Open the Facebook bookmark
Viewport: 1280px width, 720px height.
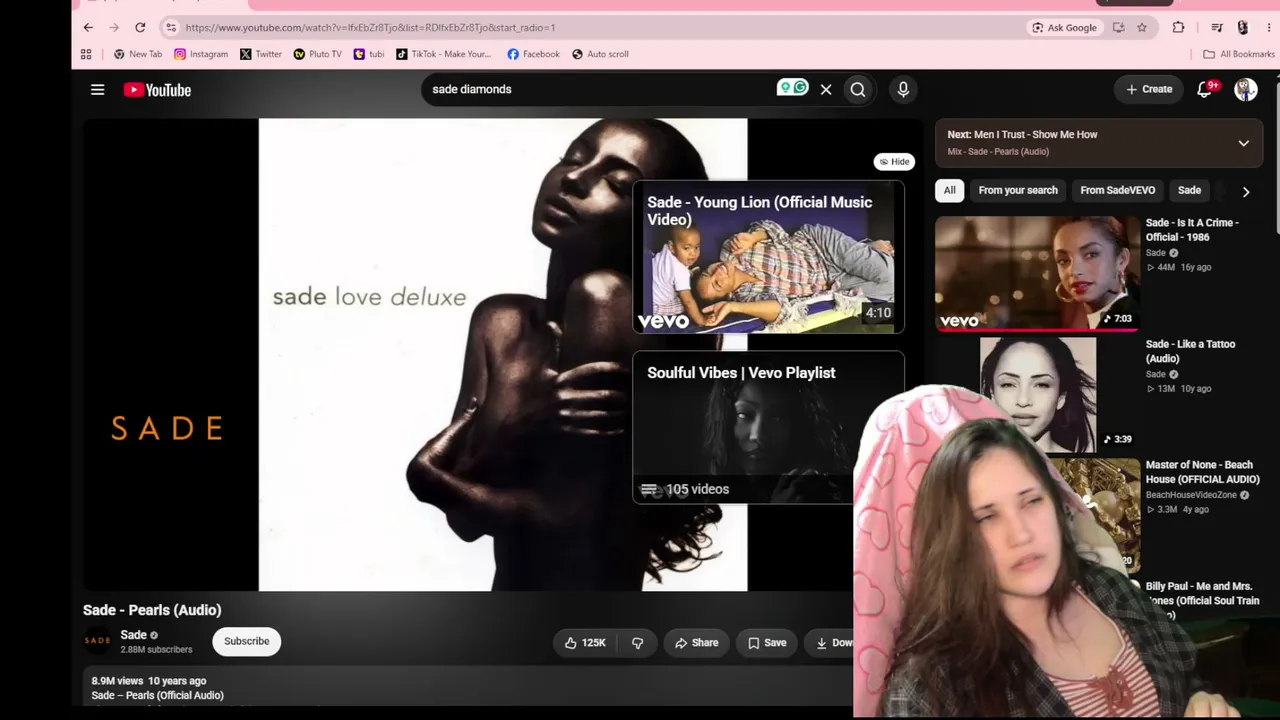pos(533,54)
